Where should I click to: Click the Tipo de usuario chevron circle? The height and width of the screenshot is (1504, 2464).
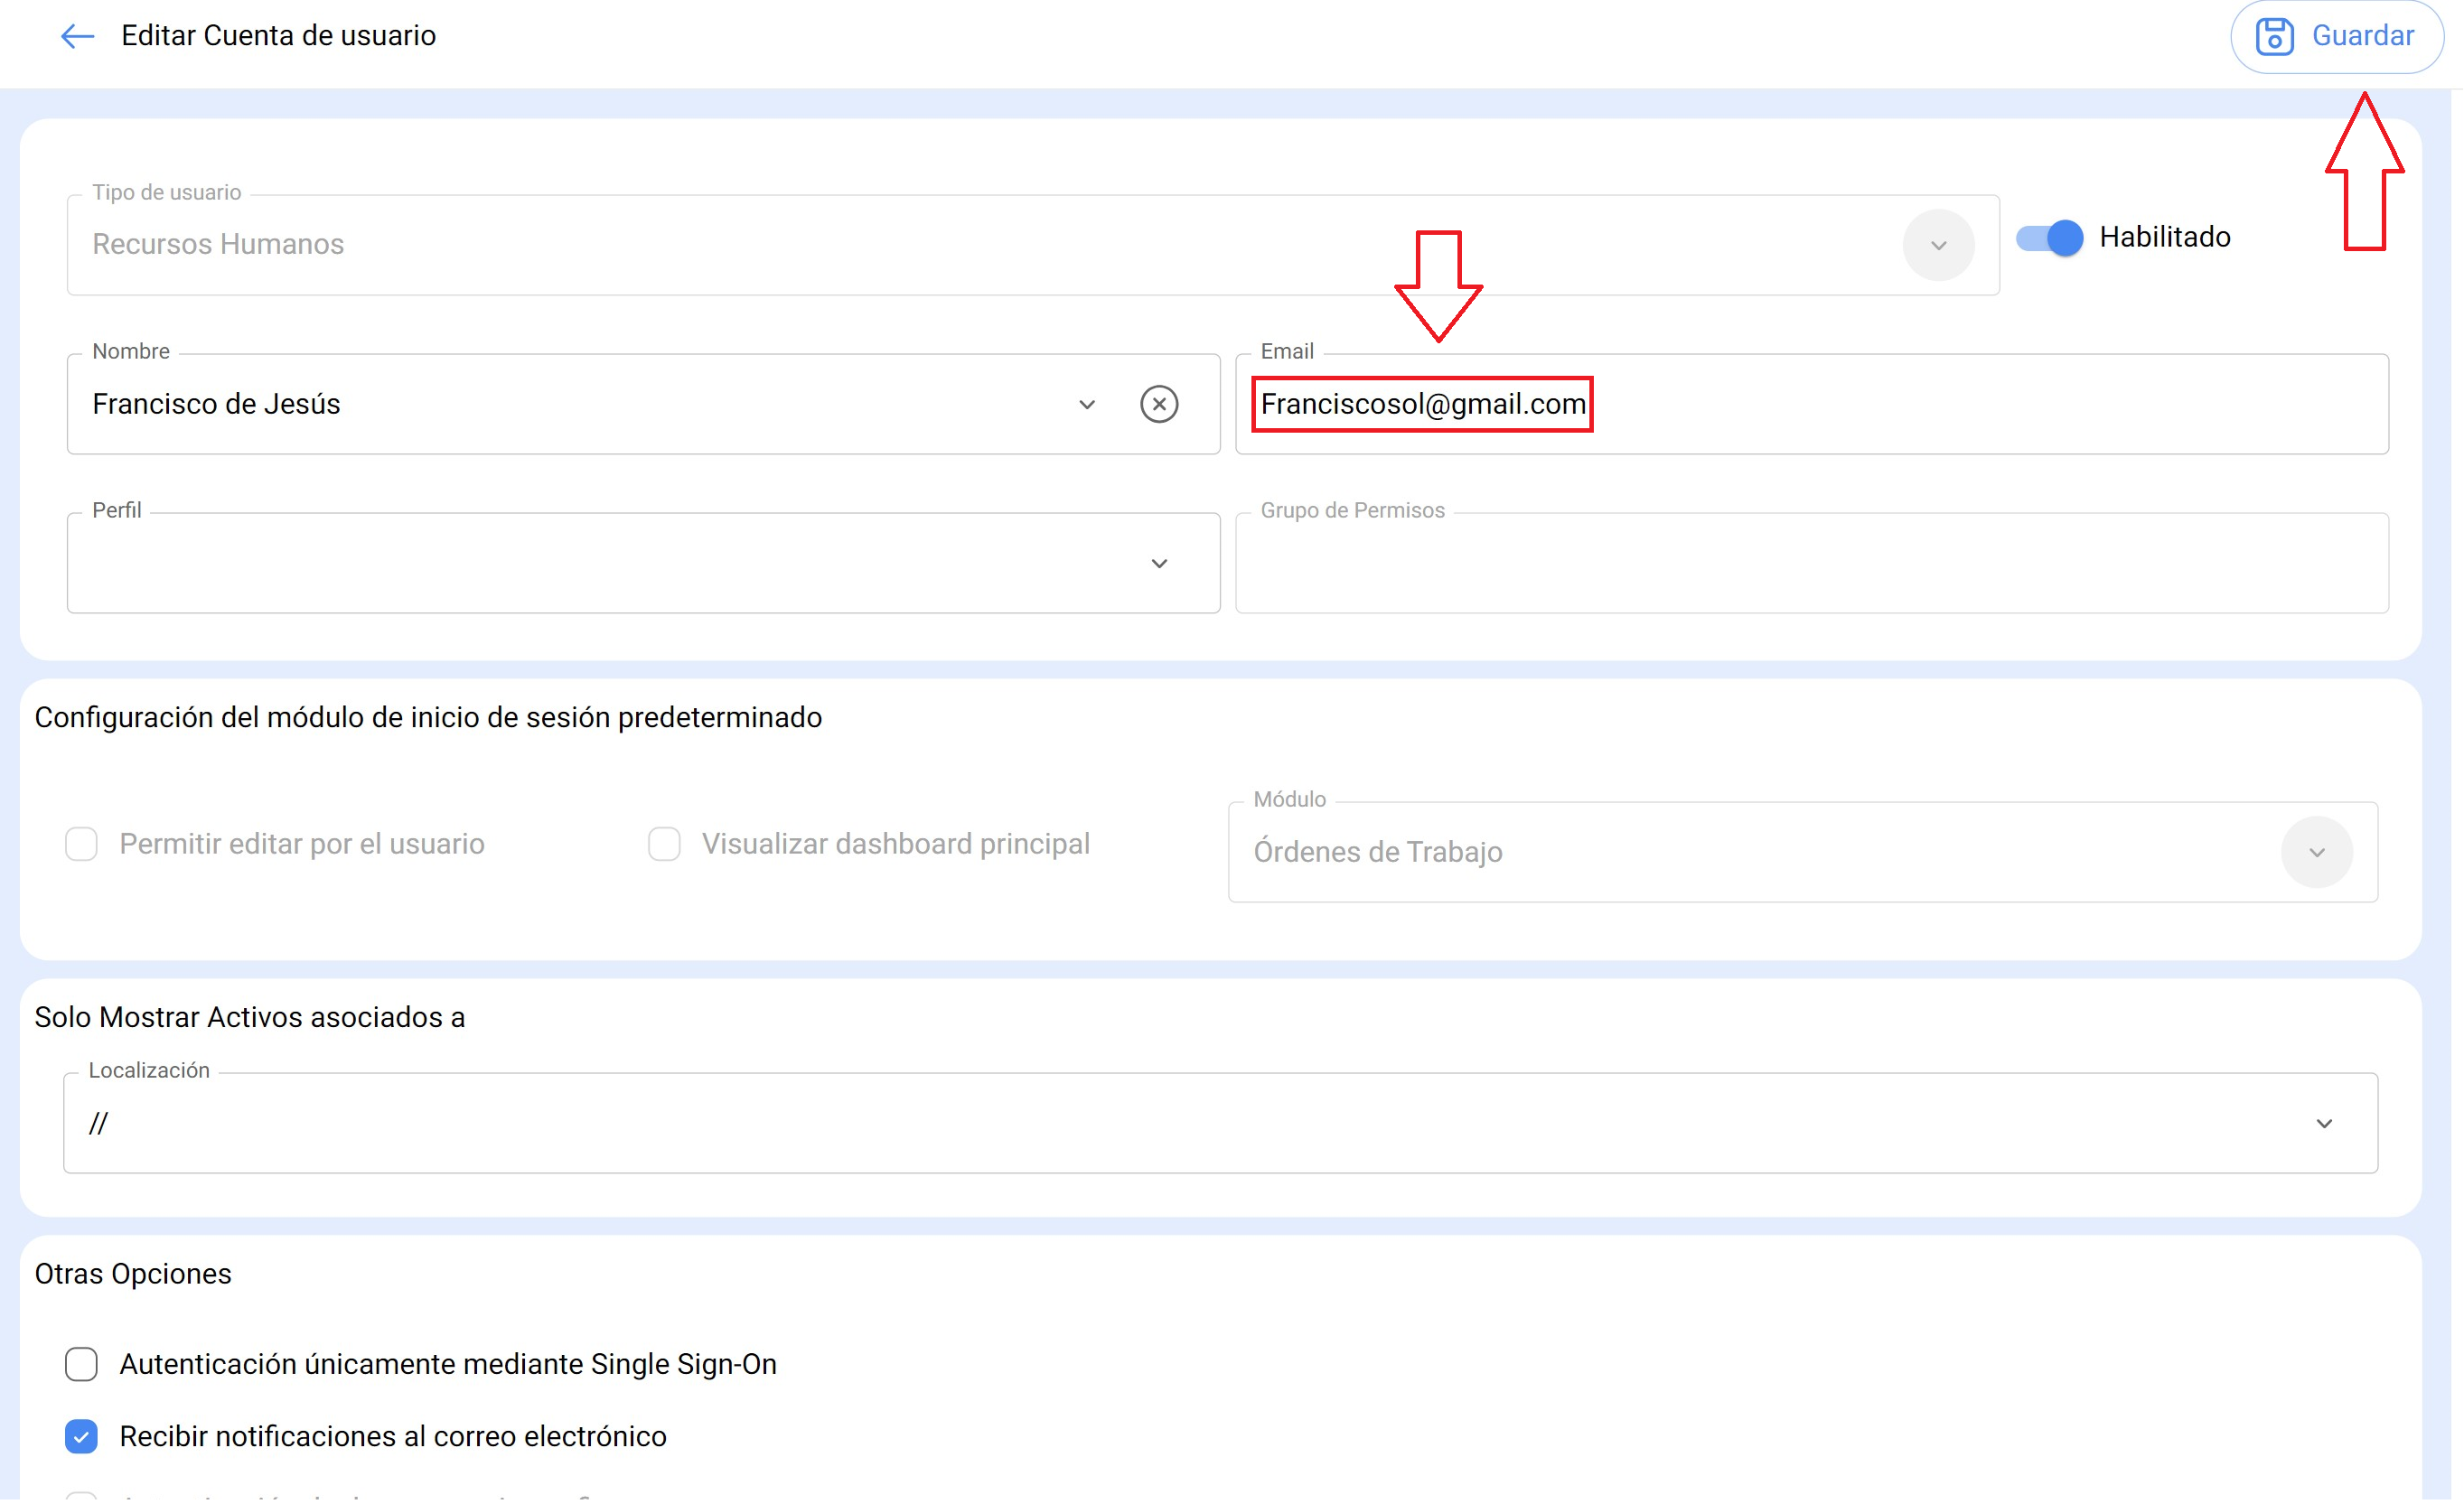tap(1938, 245)
